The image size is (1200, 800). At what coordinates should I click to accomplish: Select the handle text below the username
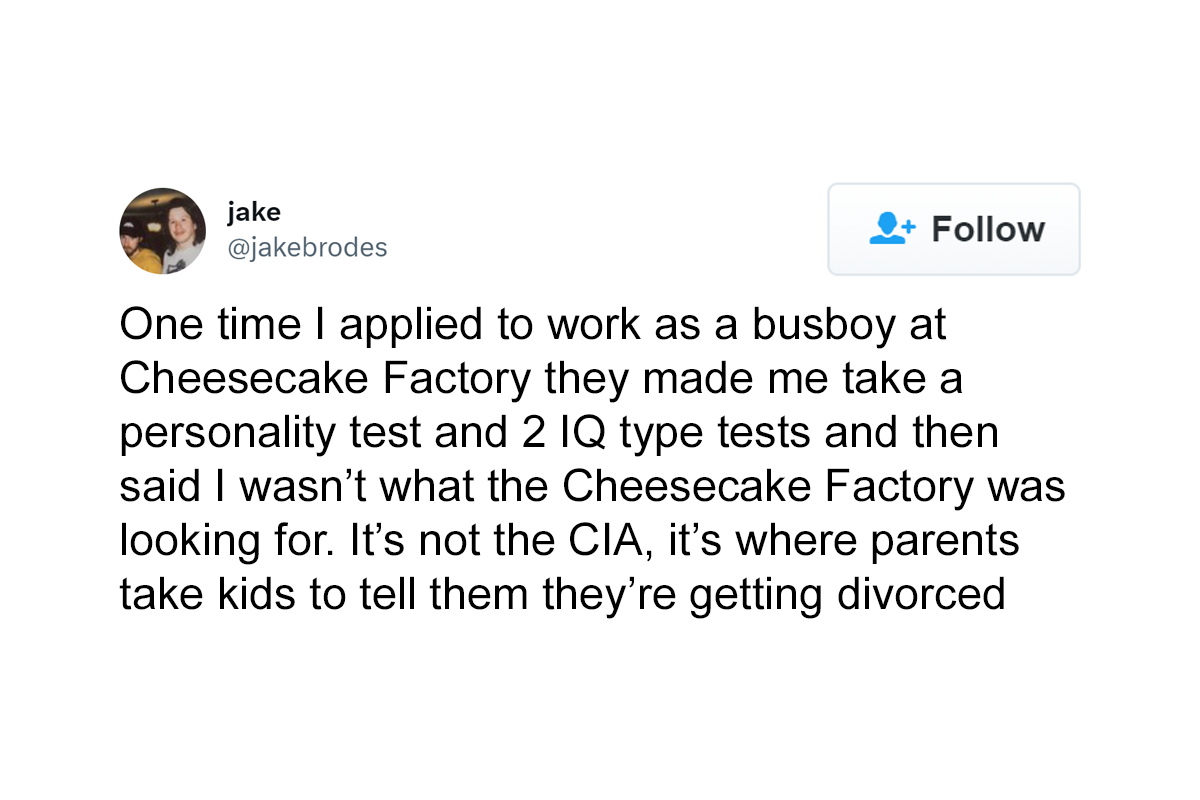[308, 248]
